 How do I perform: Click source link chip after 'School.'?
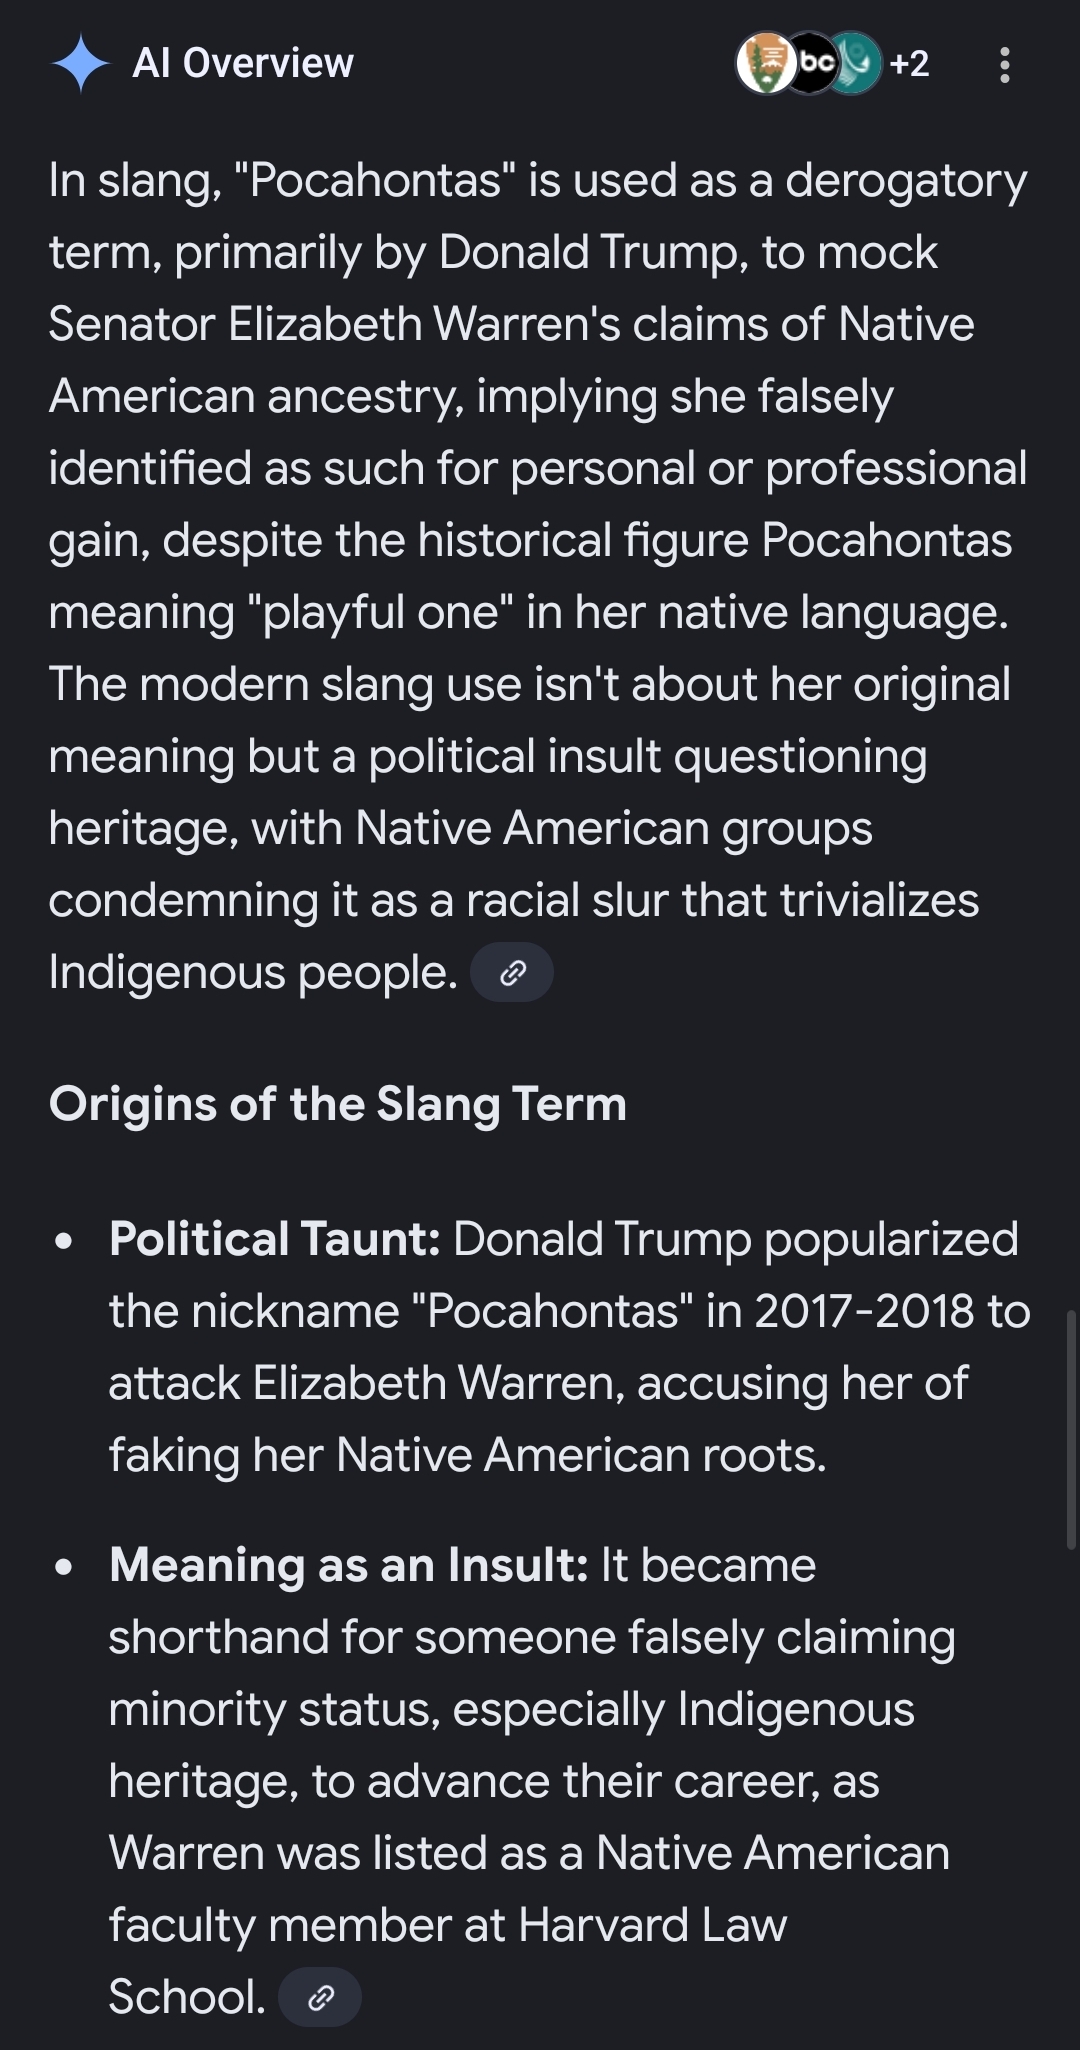click(x=320, y=1998)
